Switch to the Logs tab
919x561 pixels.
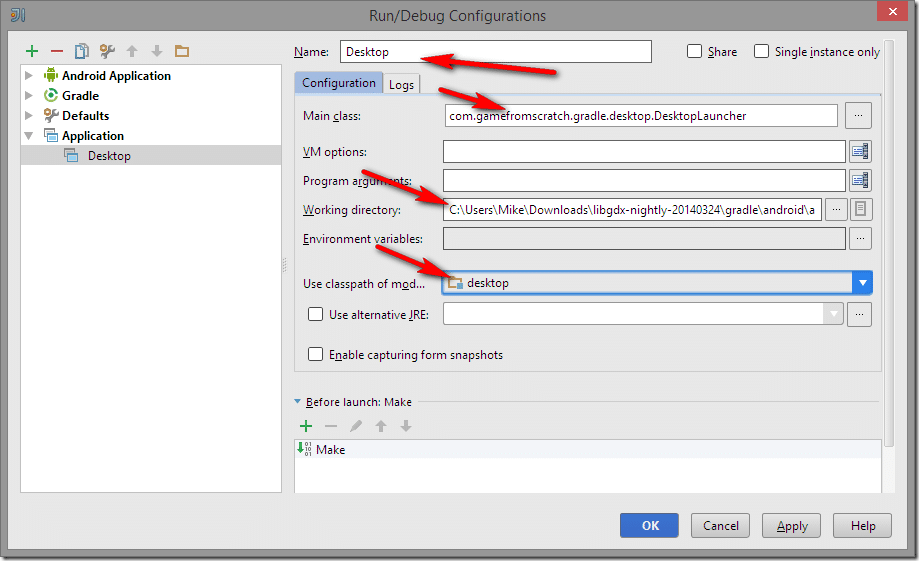click(x=401, y=84)
